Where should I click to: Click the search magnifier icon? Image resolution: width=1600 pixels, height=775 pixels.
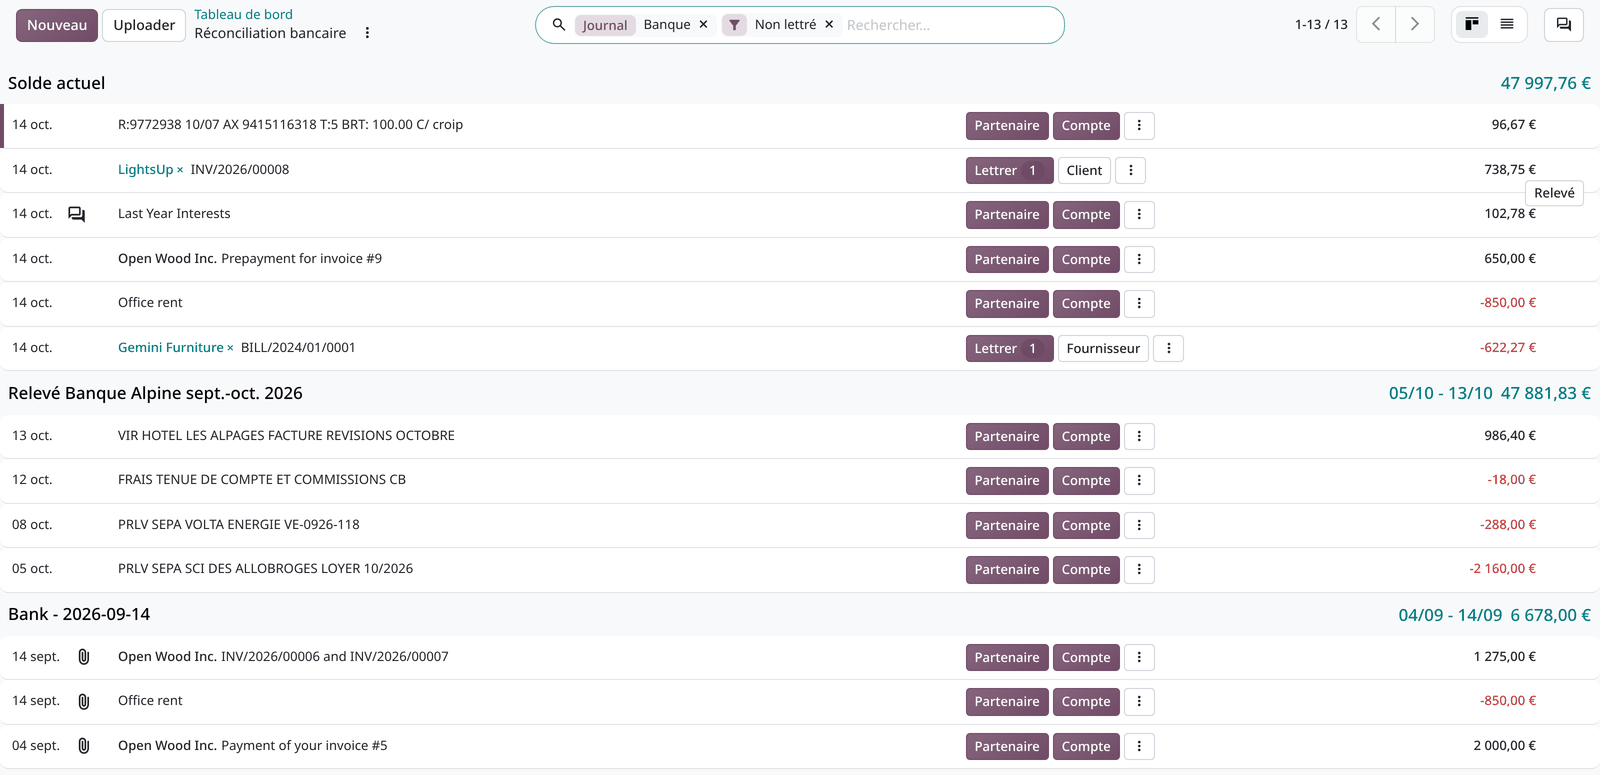click(559, 25)
